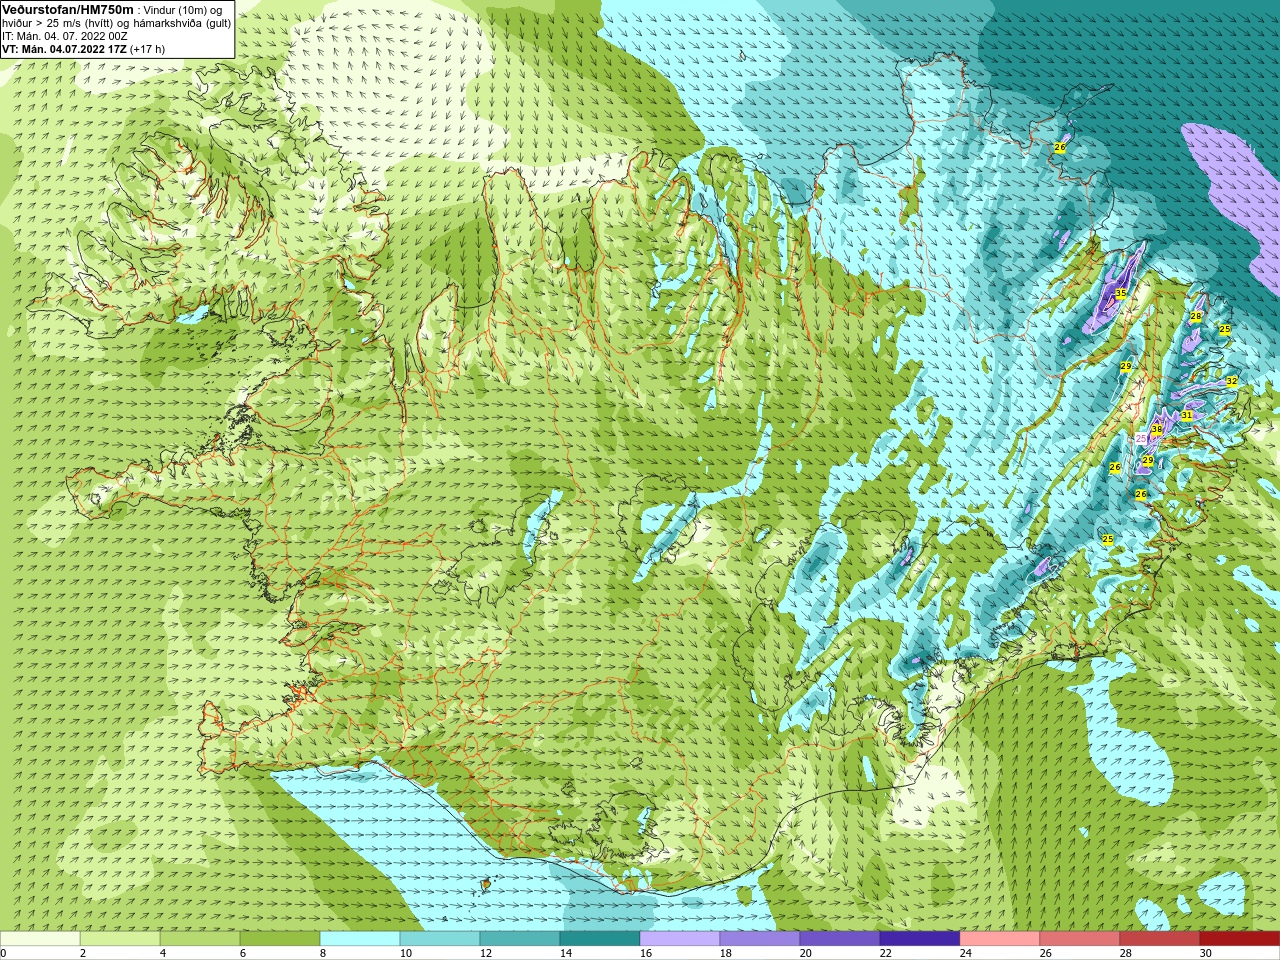
Task: Click the pale cream 0–2 m/s legend swatch
Action: (40, 938)
